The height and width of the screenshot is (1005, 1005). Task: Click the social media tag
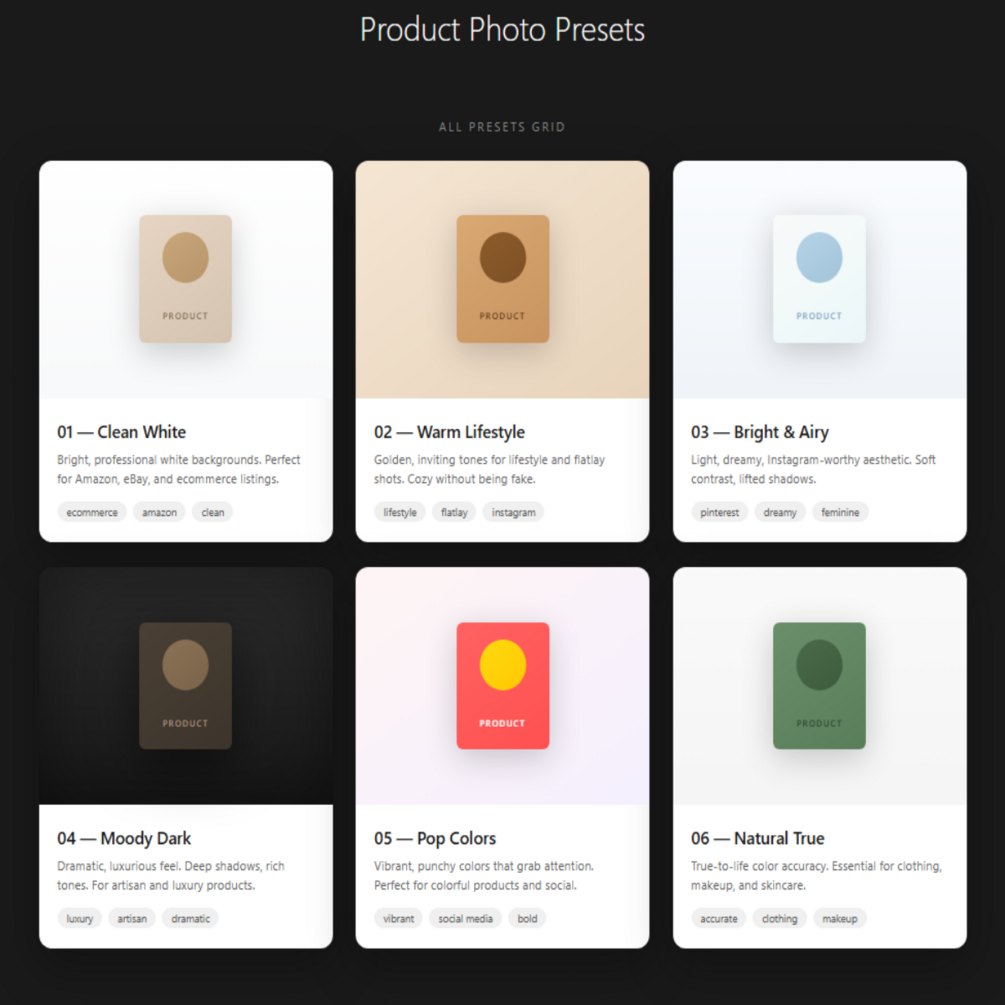(x=465, y=918)
